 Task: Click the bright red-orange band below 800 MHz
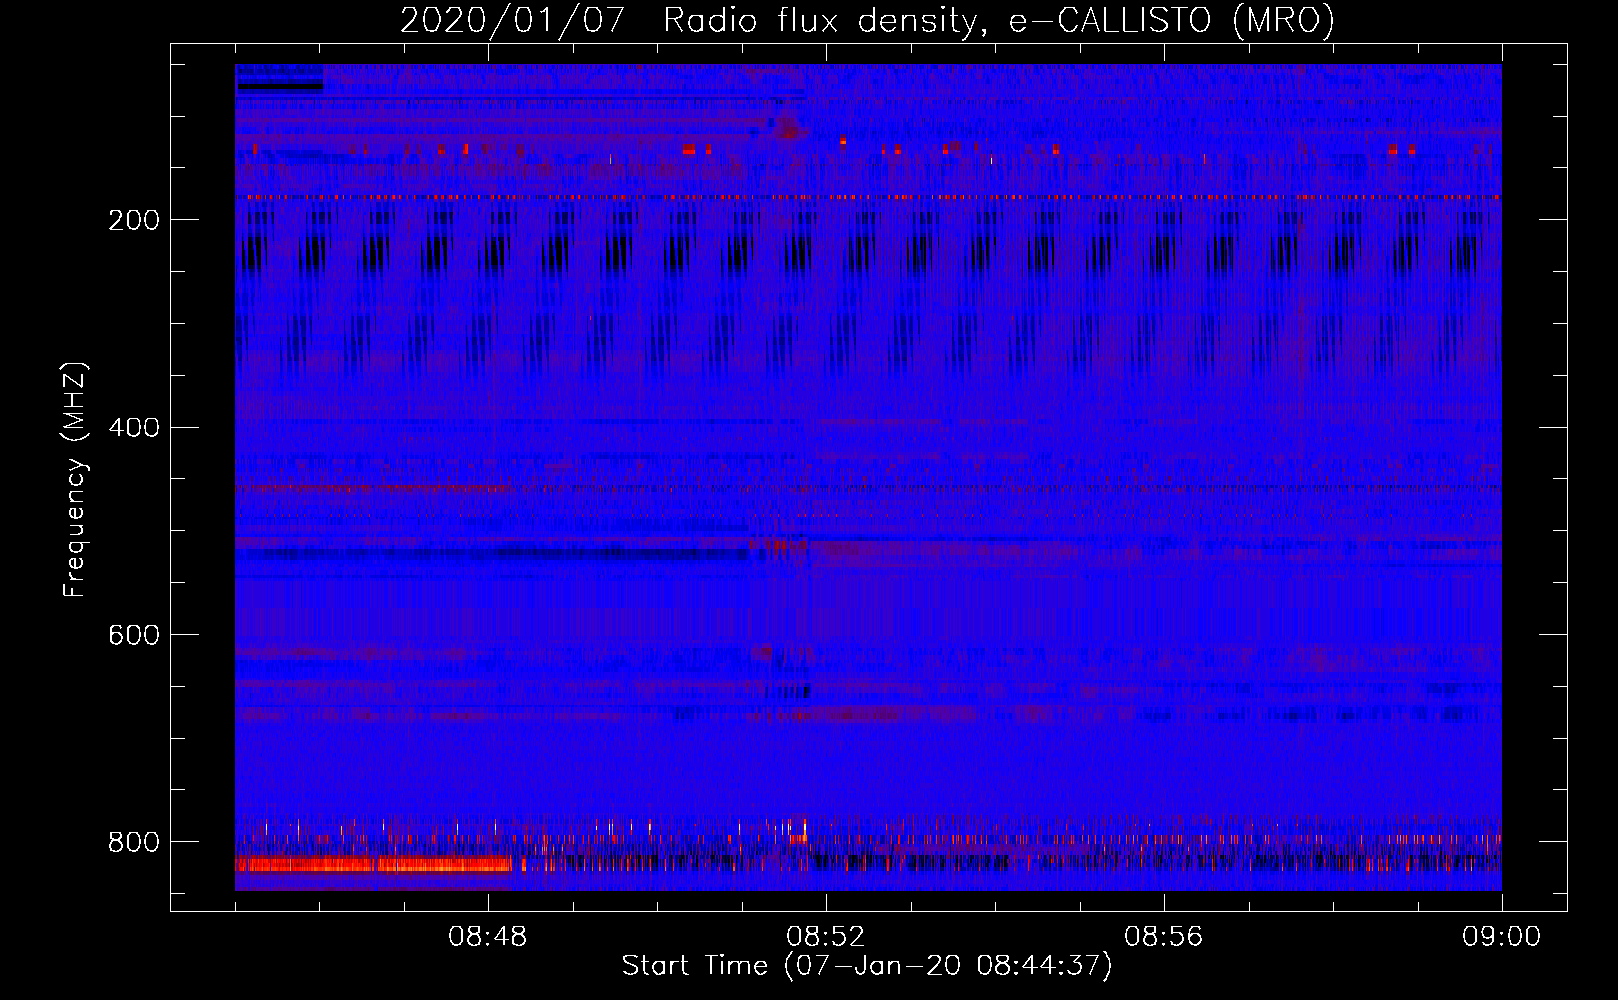[x=374, y=864]
